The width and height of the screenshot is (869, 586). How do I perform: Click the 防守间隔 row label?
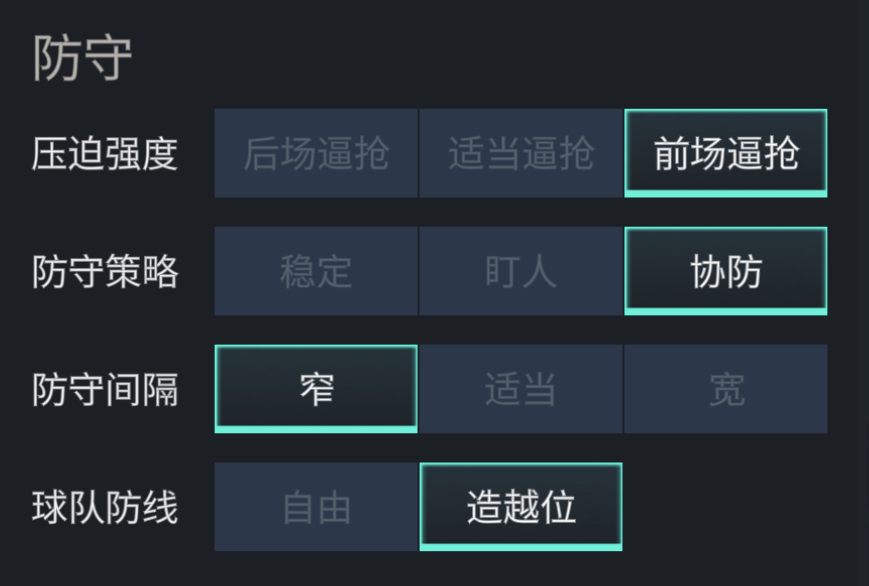(105, 389)
